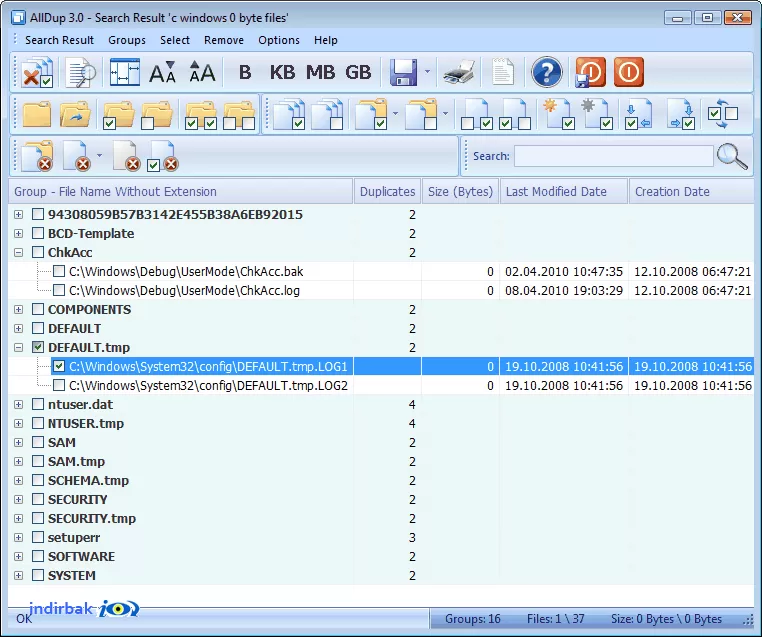Click the search magnifying glass icon
This screenshot has height=637, width=762.
(732, 156)
